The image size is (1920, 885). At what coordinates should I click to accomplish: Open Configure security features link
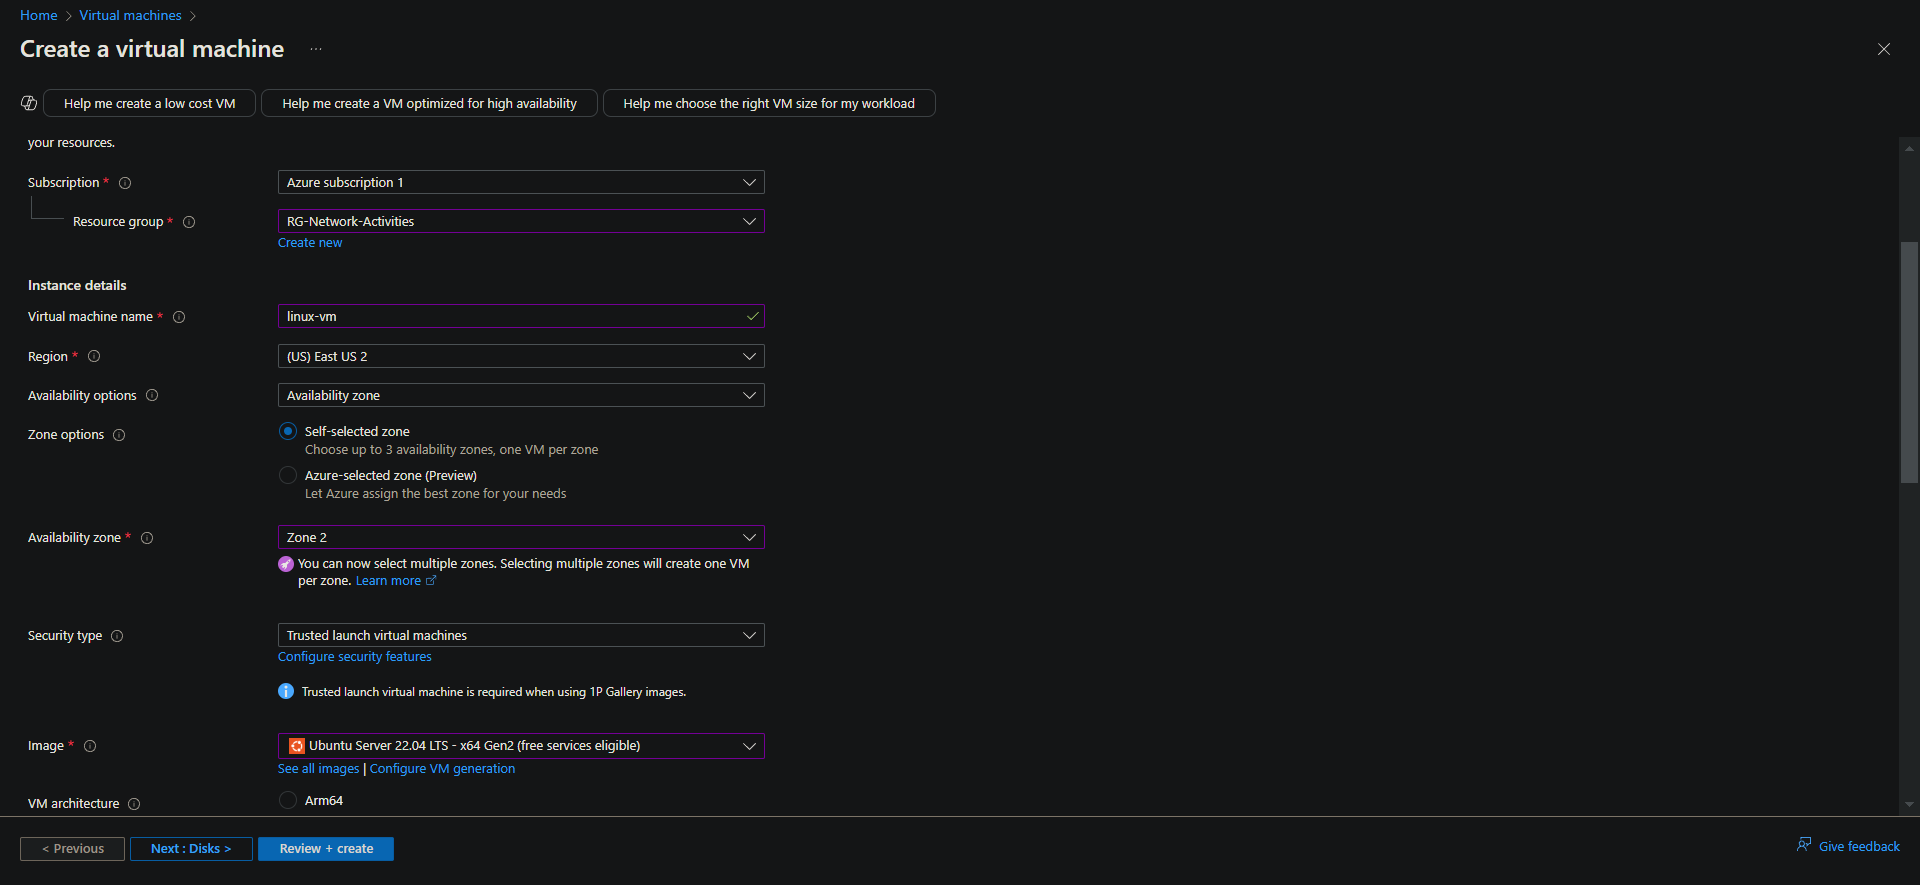click(355, 657)
